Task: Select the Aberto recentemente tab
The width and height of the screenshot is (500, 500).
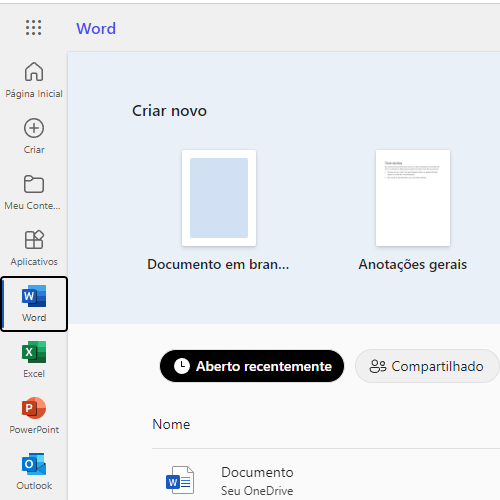Action: point(252,366)
